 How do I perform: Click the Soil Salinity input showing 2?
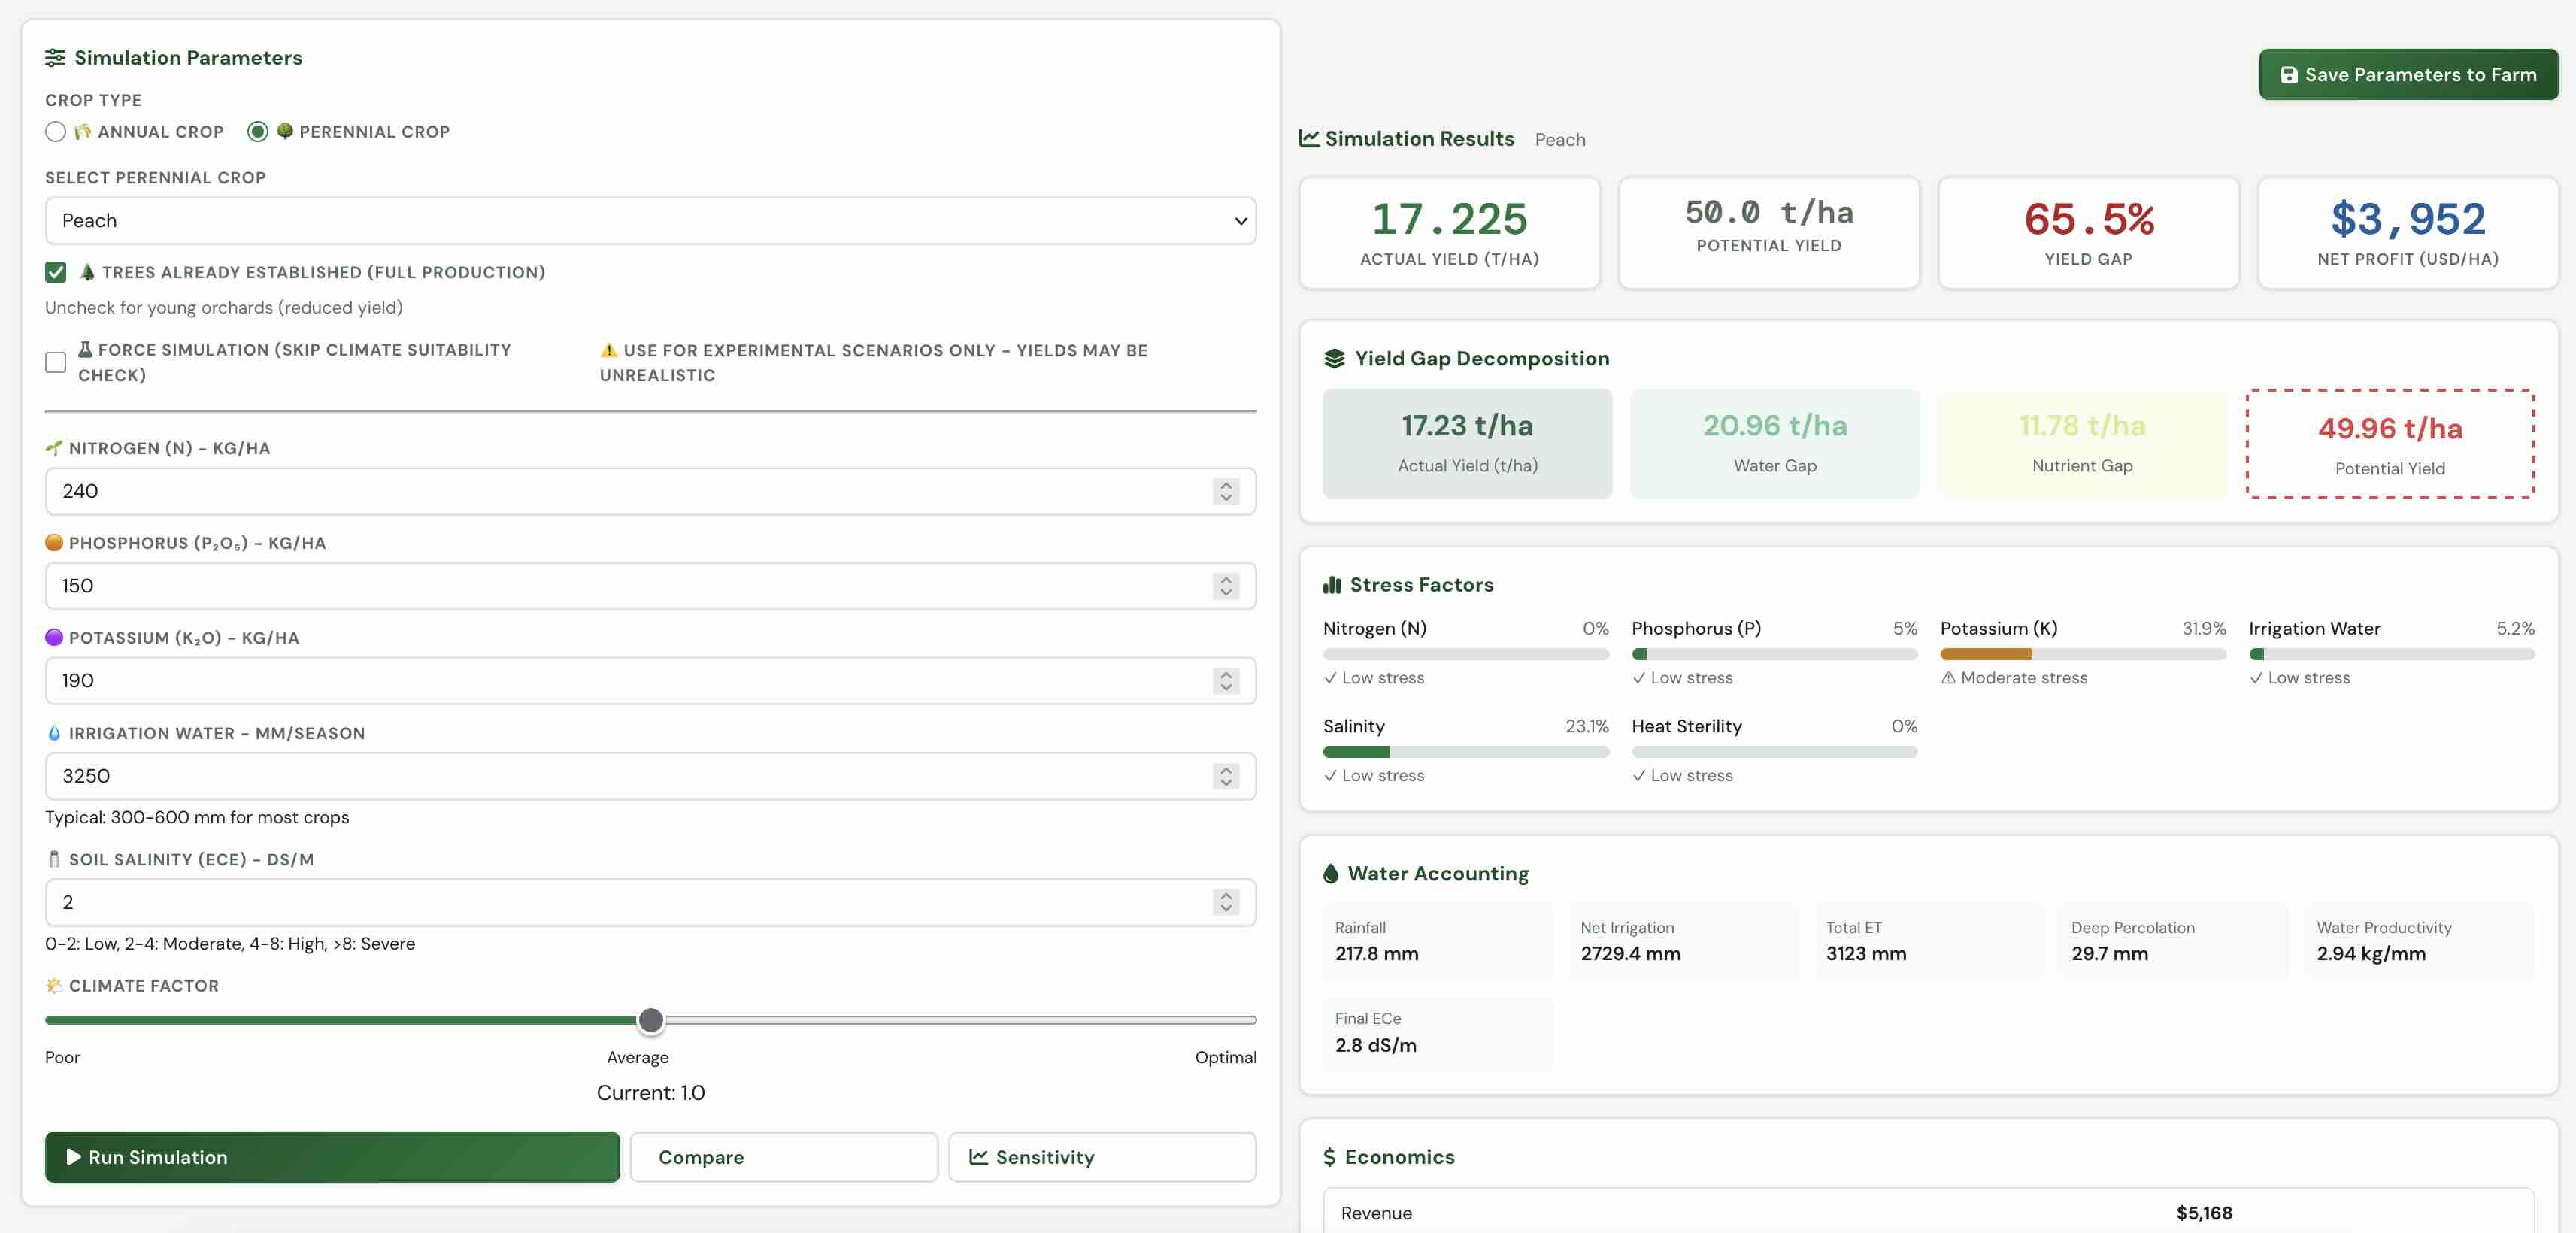pos(651,902)
